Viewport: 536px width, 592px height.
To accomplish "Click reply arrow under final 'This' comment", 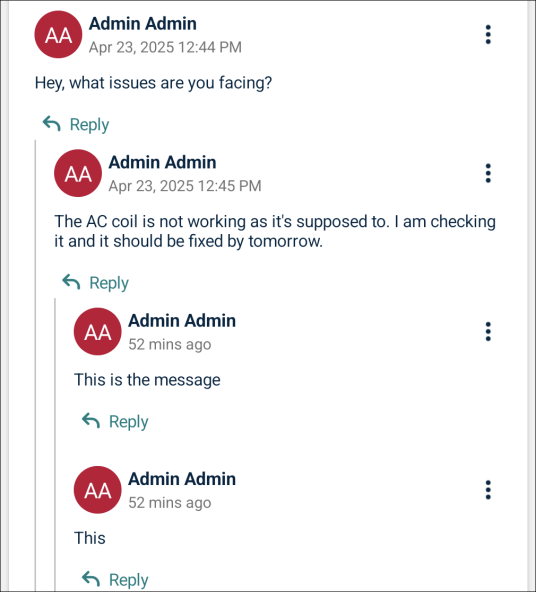I will (91, 579).
